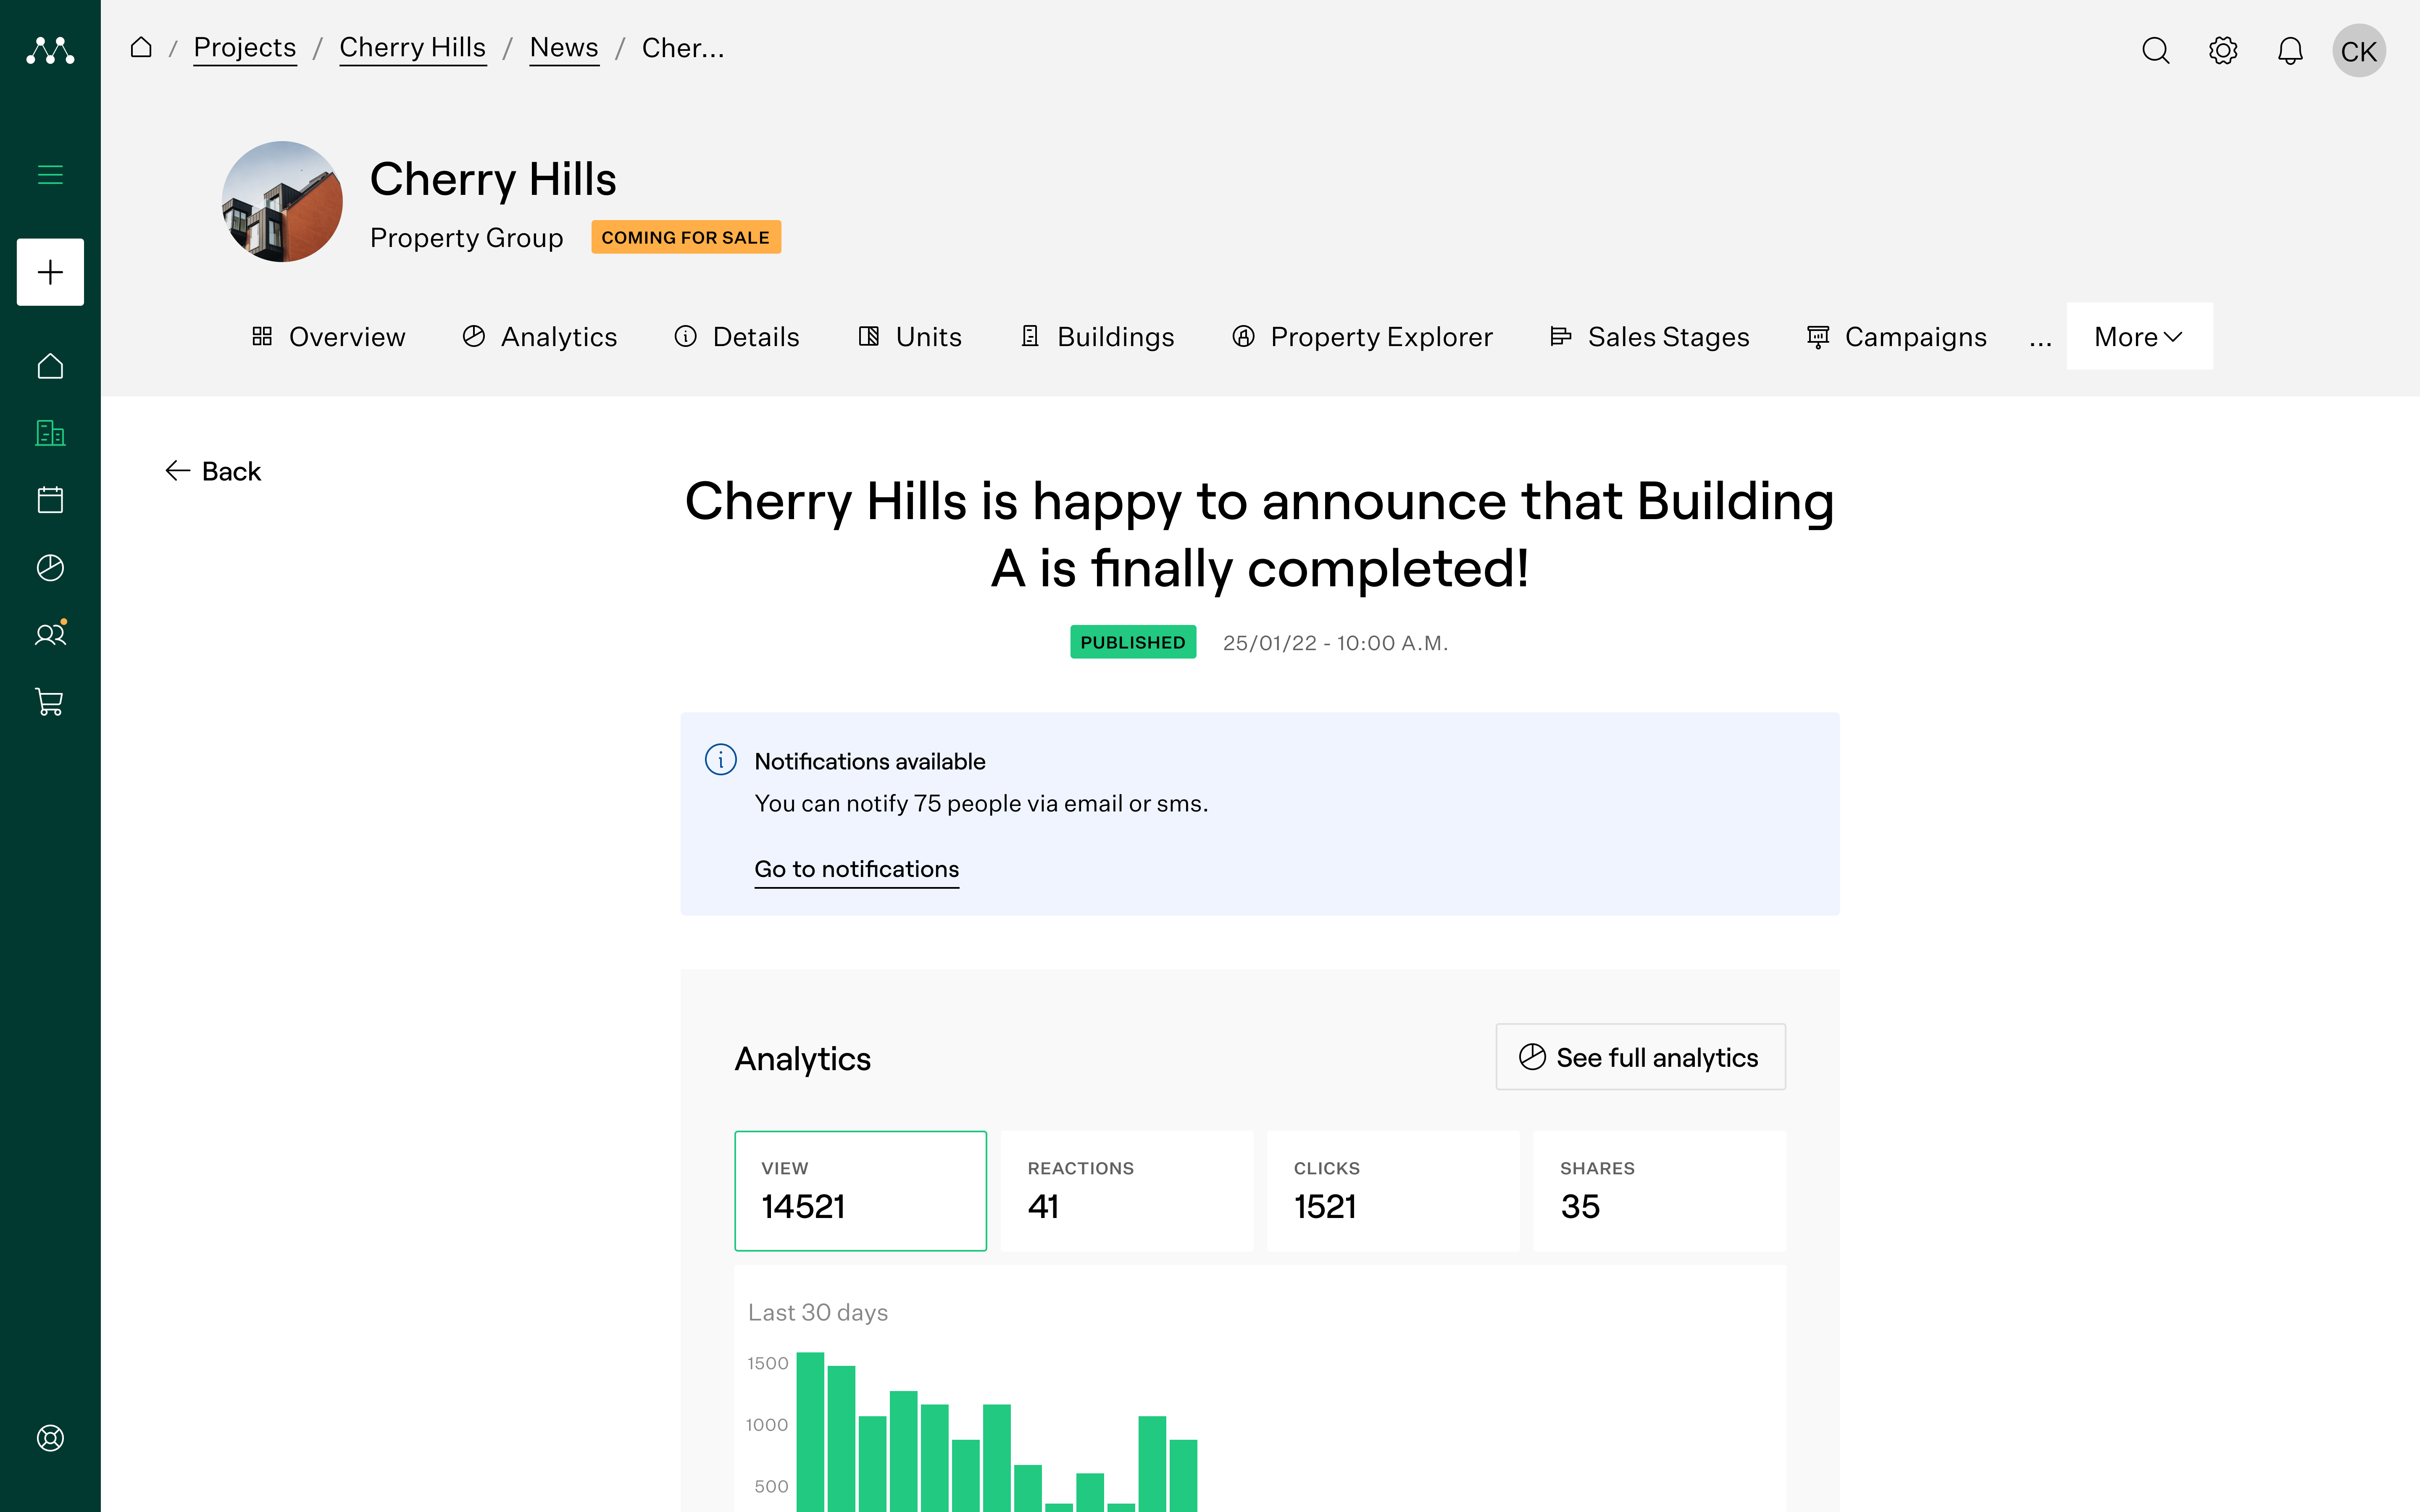Open the sidebar buildings projects icon
This screenshot has width=2420, height=1512.
pos(50,433)
